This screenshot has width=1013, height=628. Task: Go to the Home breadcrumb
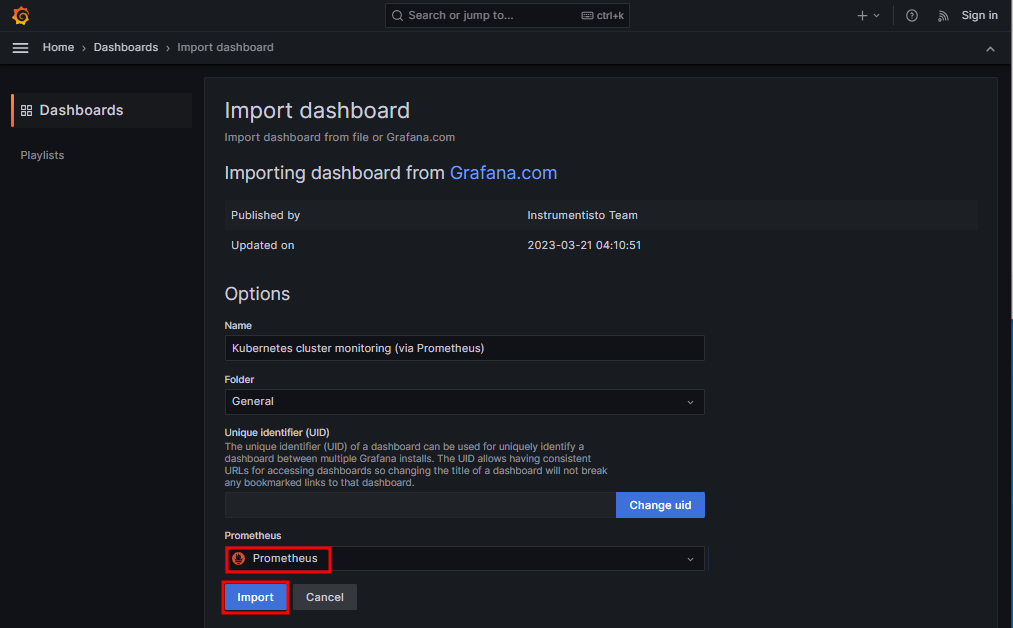point(58,47)
